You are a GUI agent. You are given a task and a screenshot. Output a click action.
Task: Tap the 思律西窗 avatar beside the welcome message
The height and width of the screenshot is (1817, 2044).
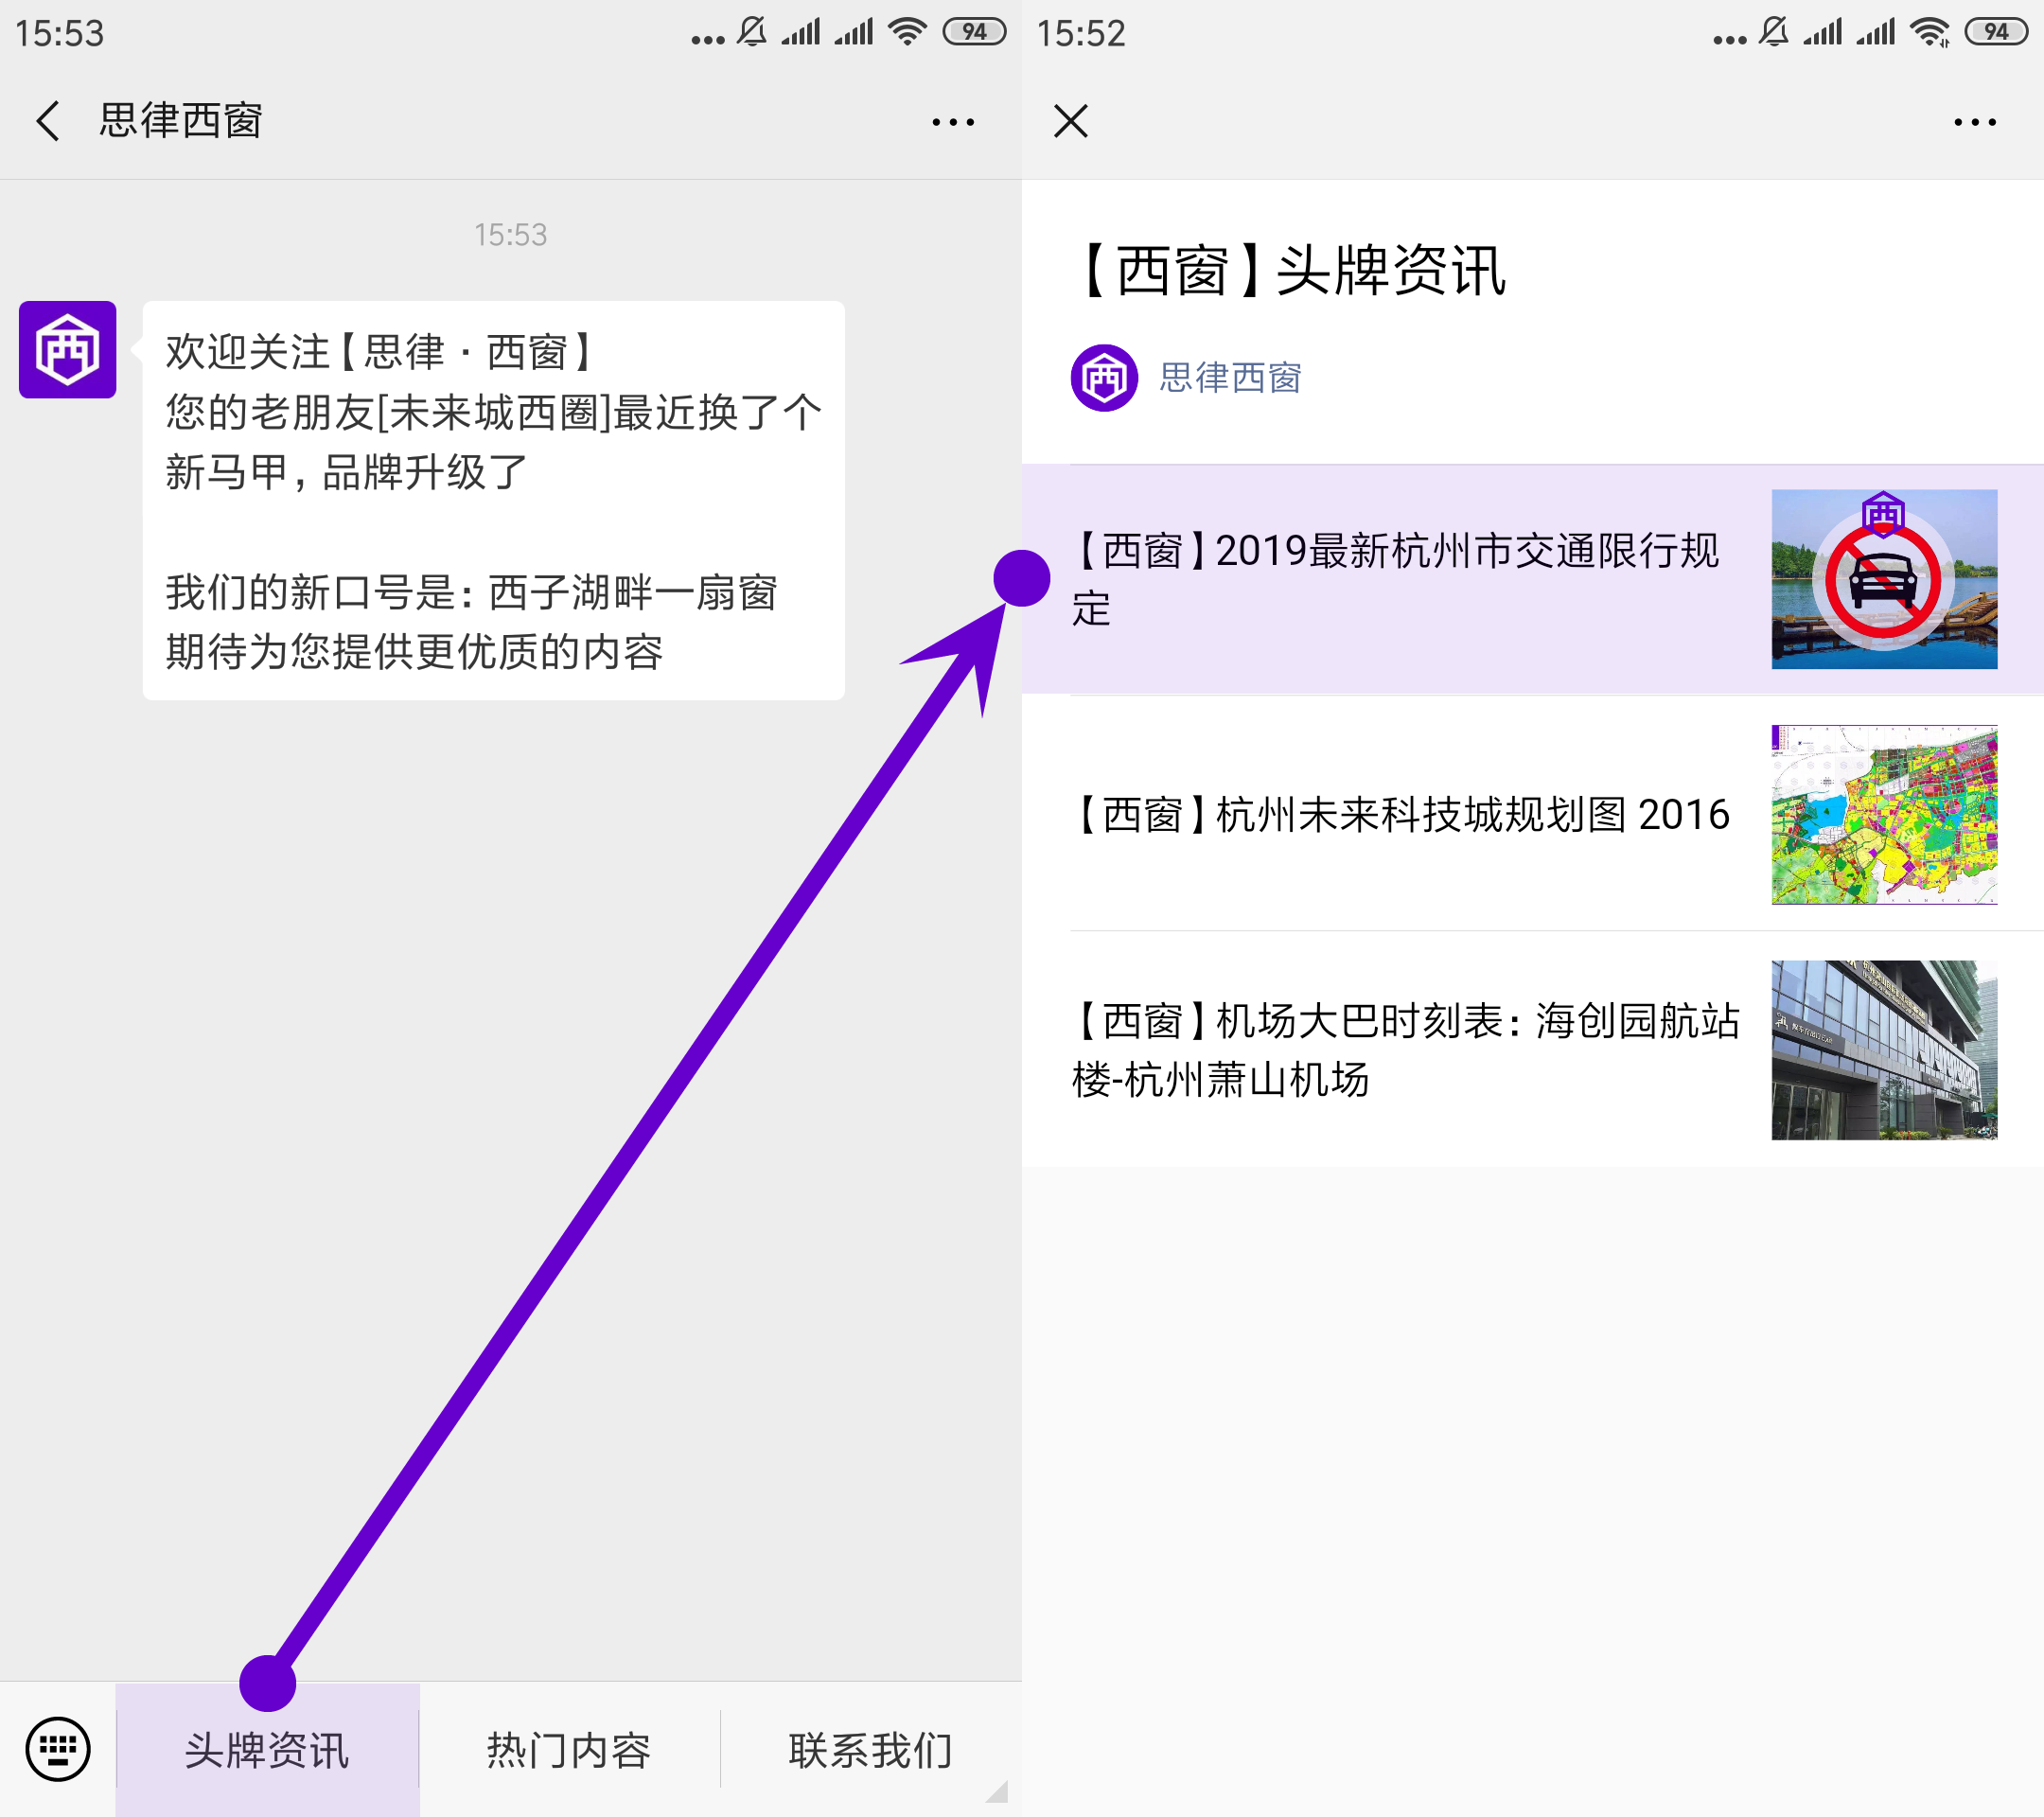click(66, 351)
